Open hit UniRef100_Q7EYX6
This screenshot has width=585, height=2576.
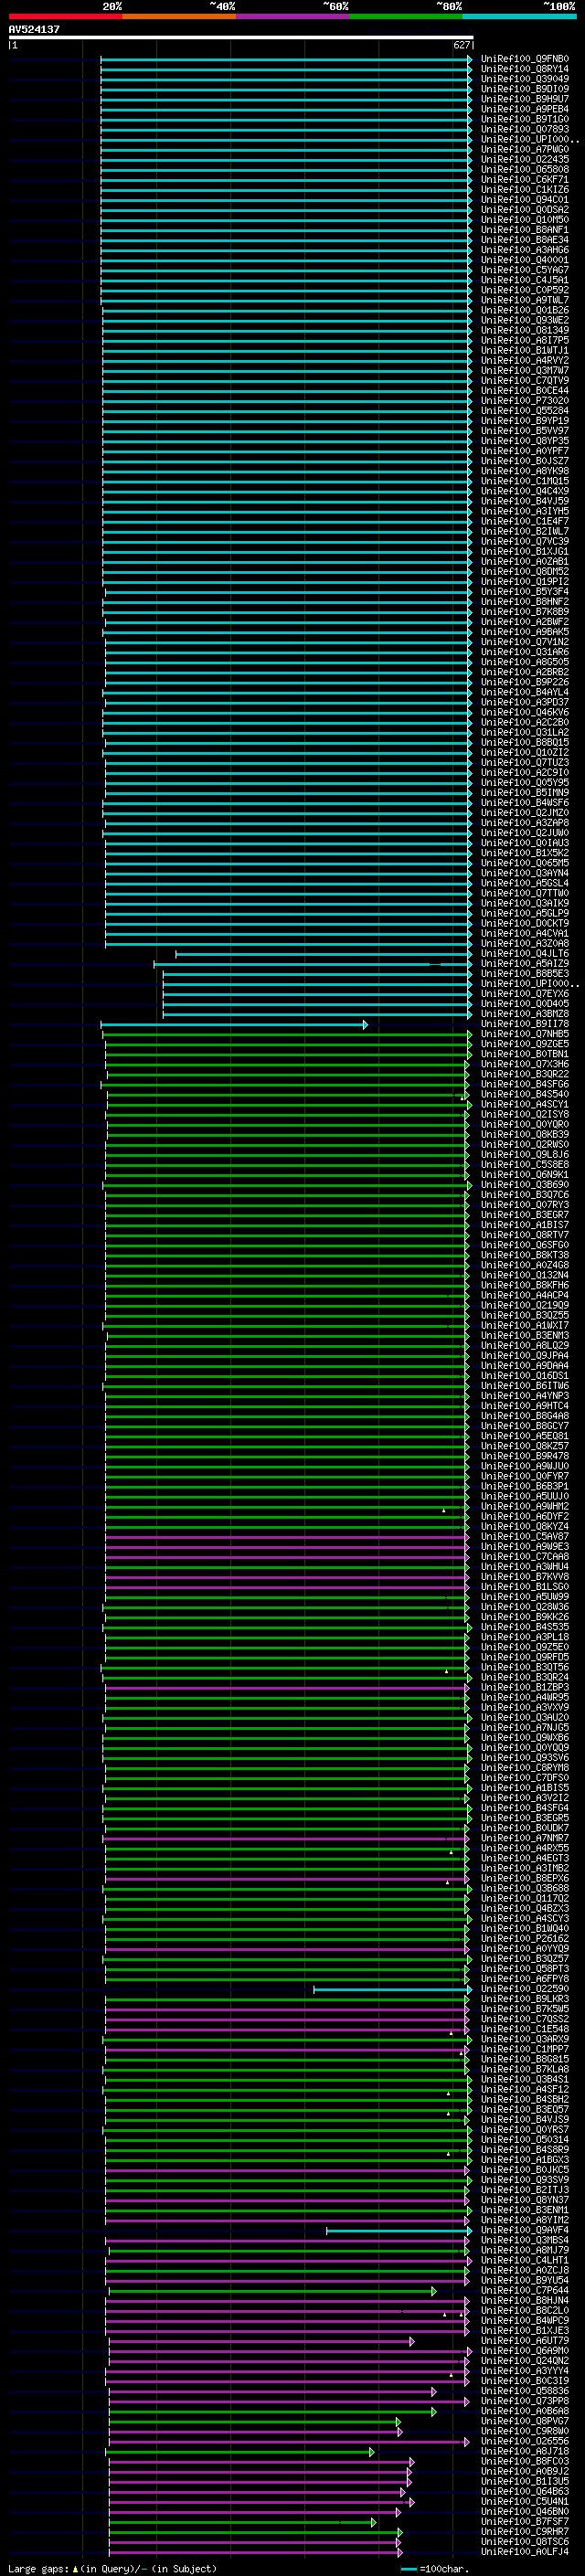(524, 993)
